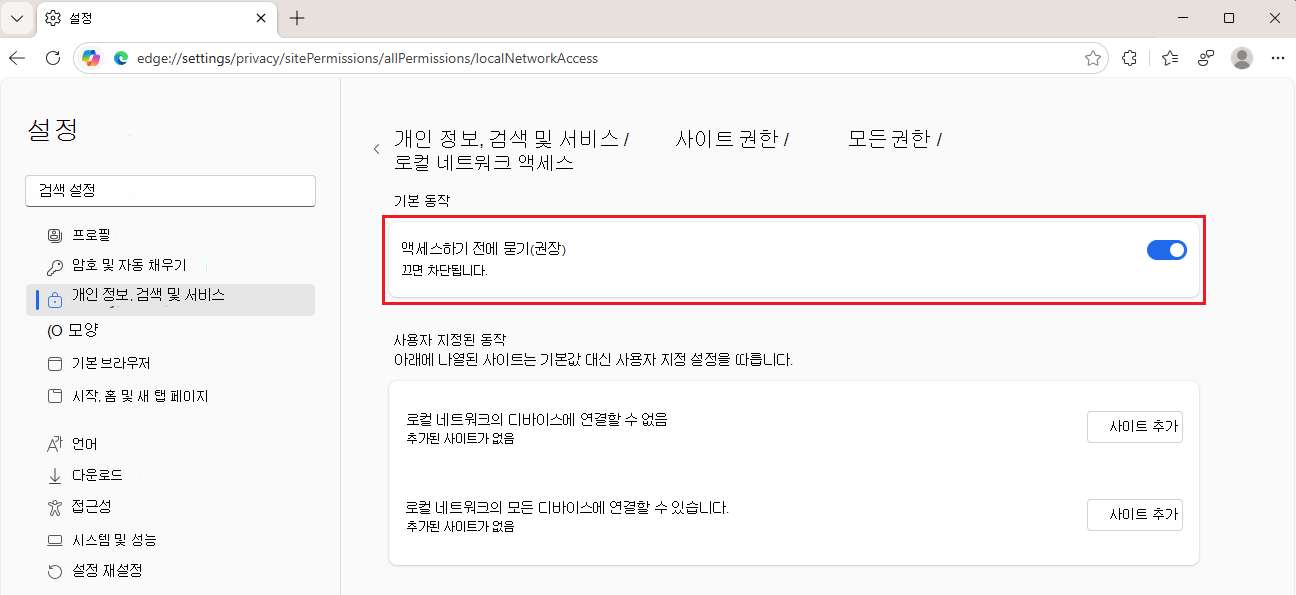Open 다운로드 settings section

(x=170, y=475)
